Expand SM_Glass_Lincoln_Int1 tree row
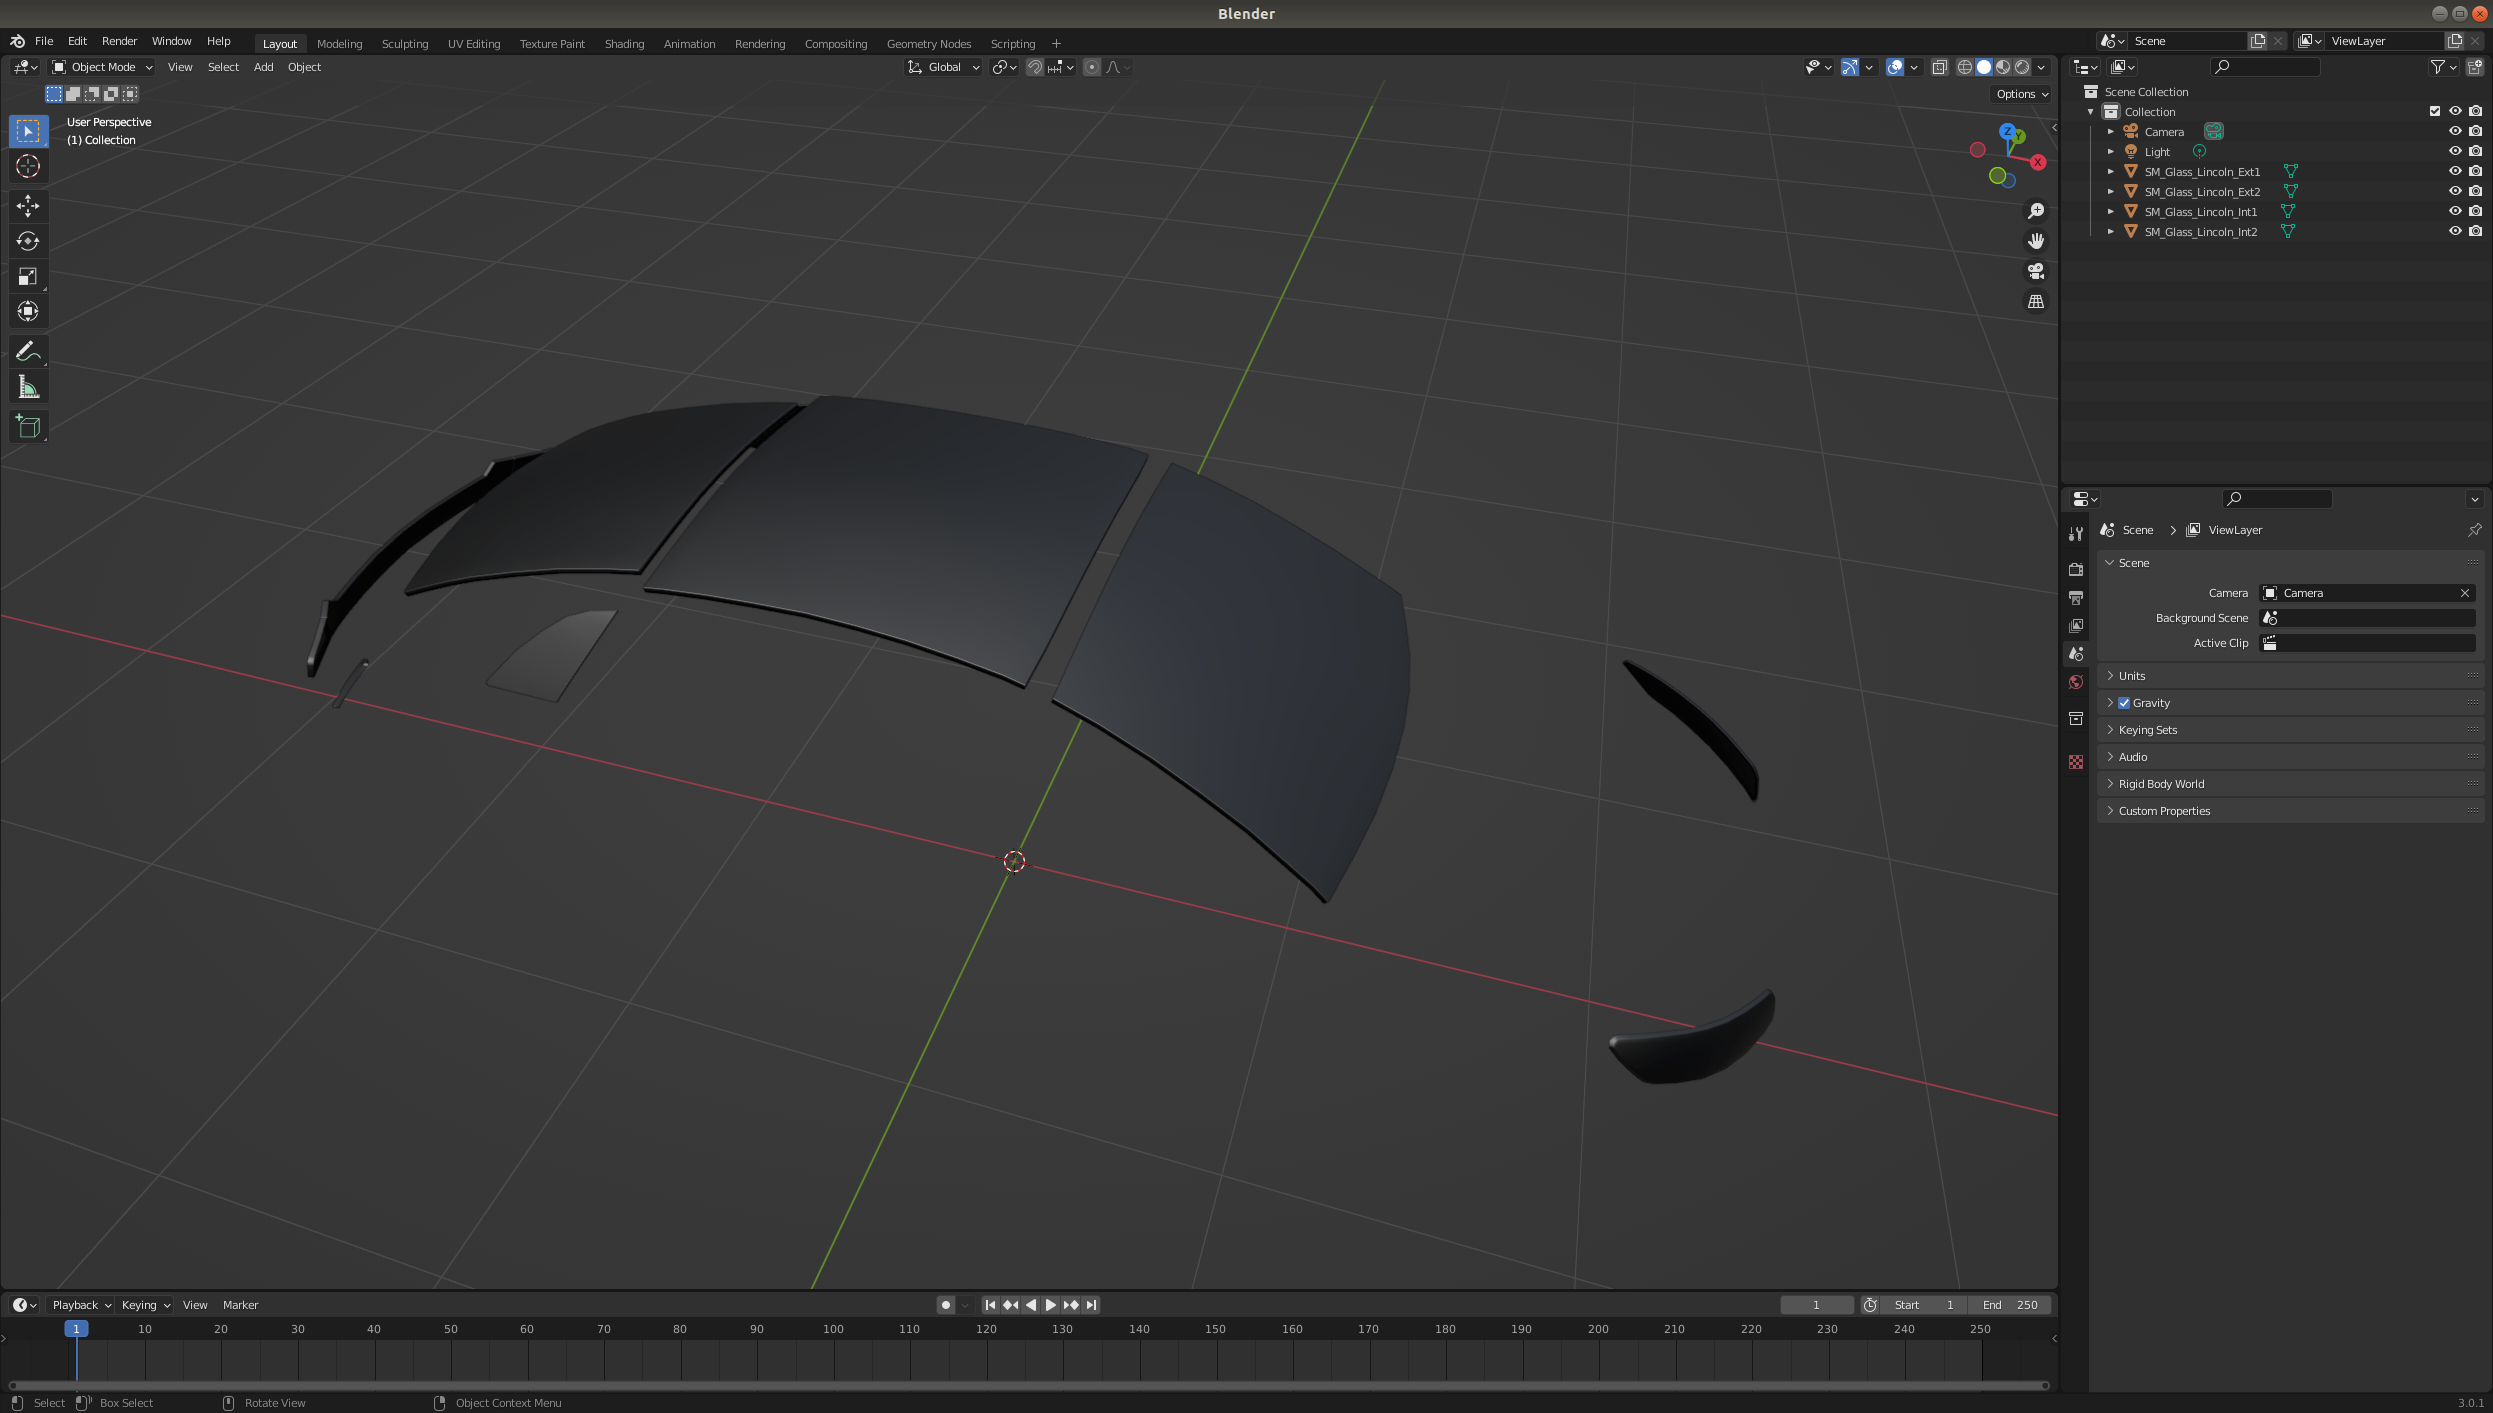 coord(2110,211)
